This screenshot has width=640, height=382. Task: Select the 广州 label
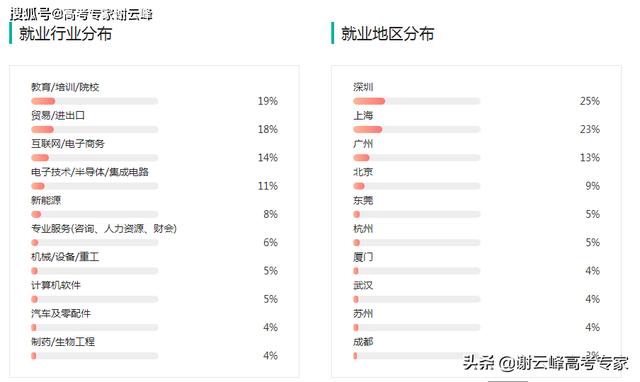[x=363, y=144]
